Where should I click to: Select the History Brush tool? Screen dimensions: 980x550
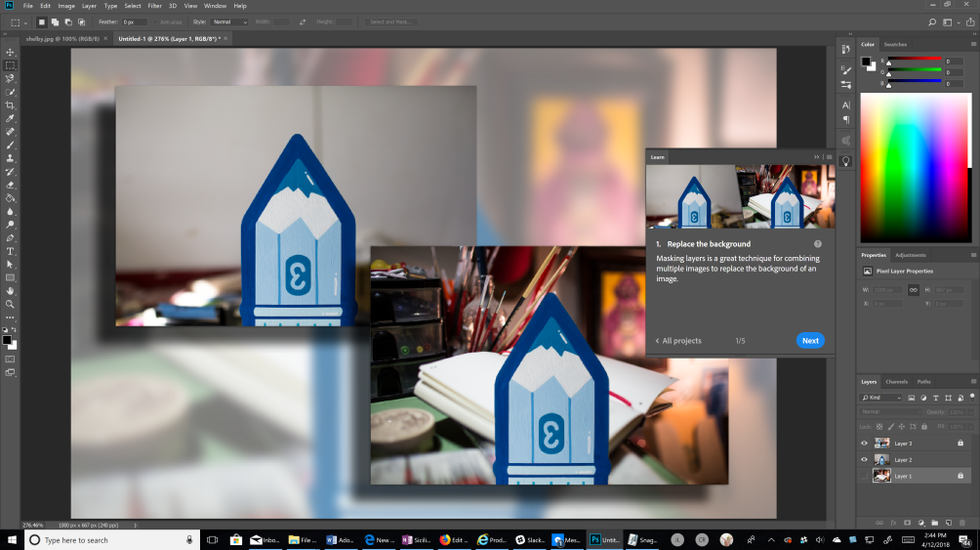10,171
